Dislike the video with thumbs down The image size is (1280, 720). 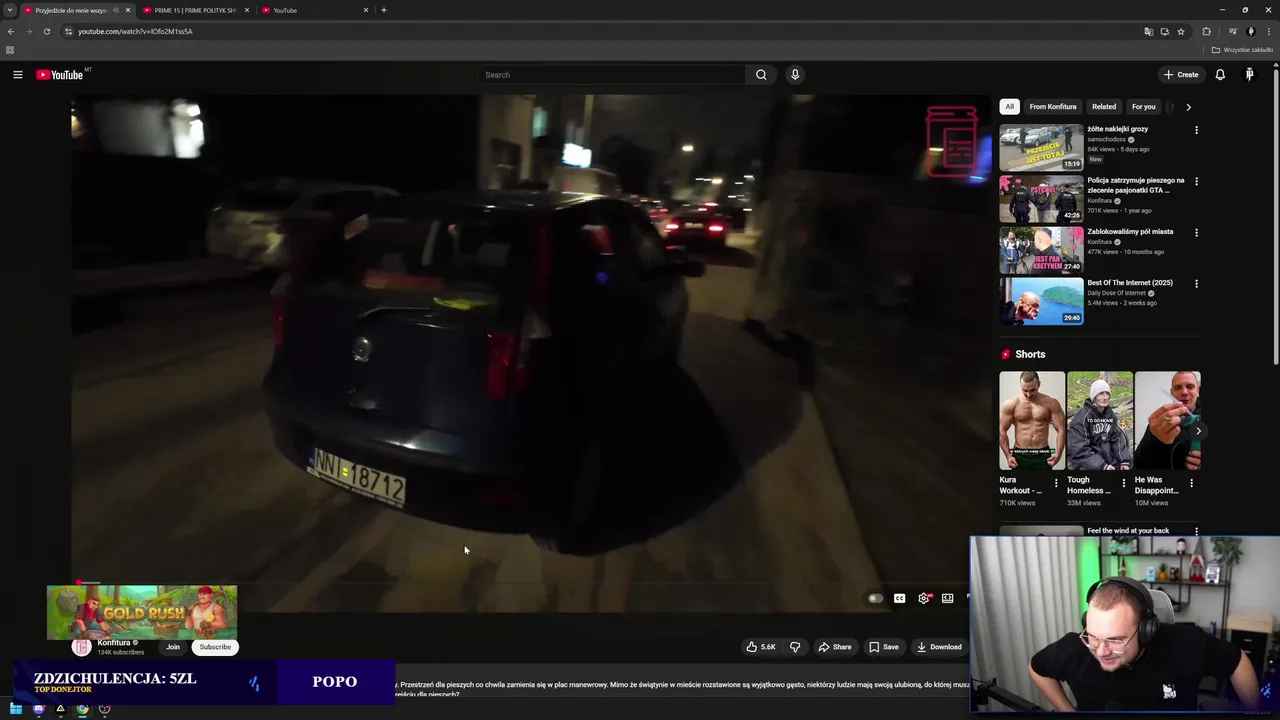[795, 647]
